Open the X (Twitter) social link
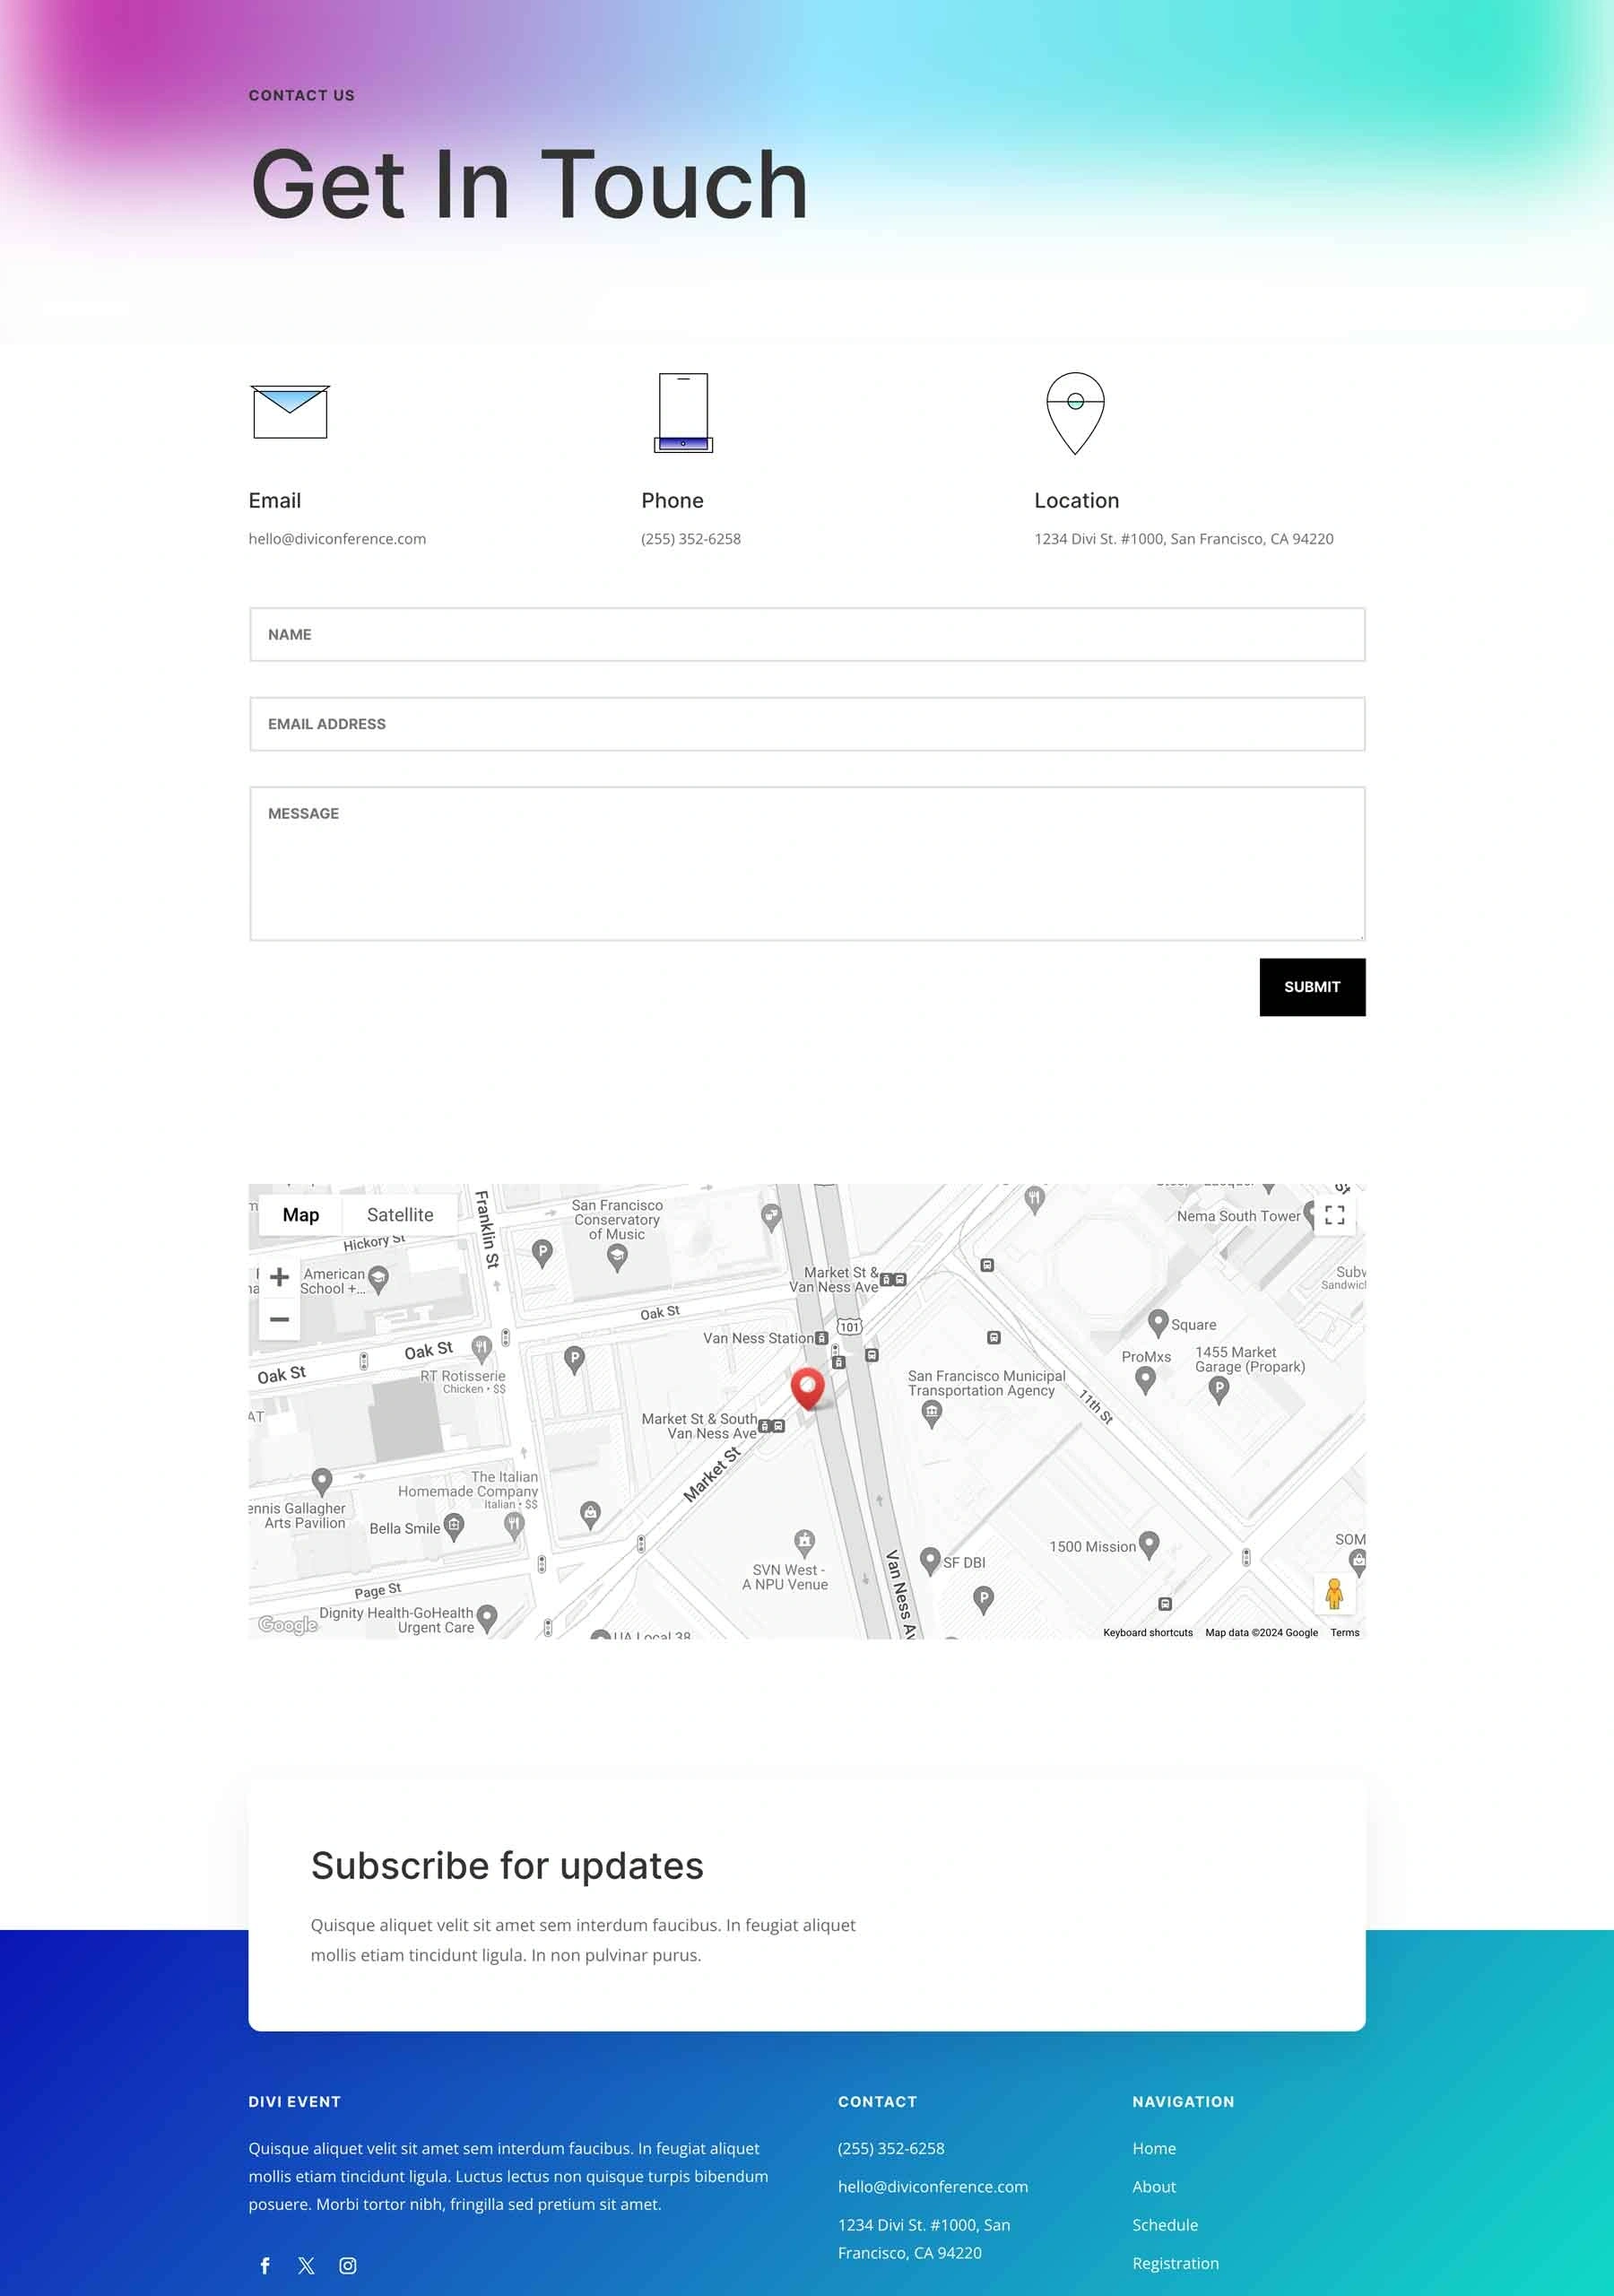The height and width of the screenshot is (2296, 1614). coord(306,2265)
